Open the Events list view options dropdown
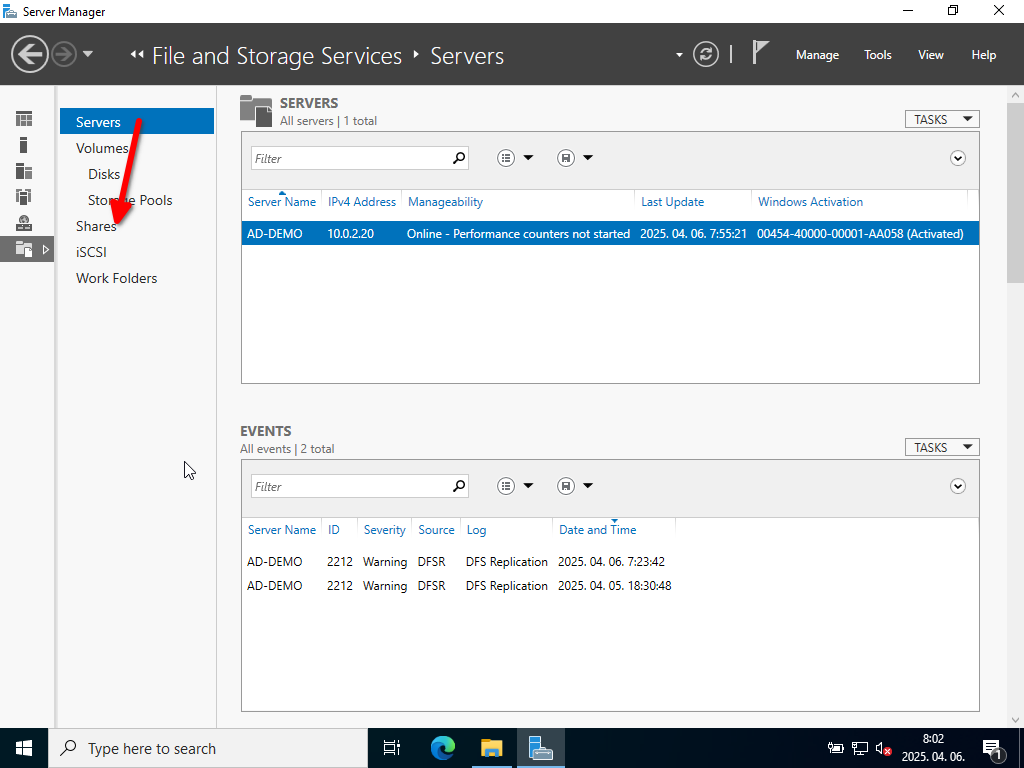1024x768 pixels. coord(515,486)
